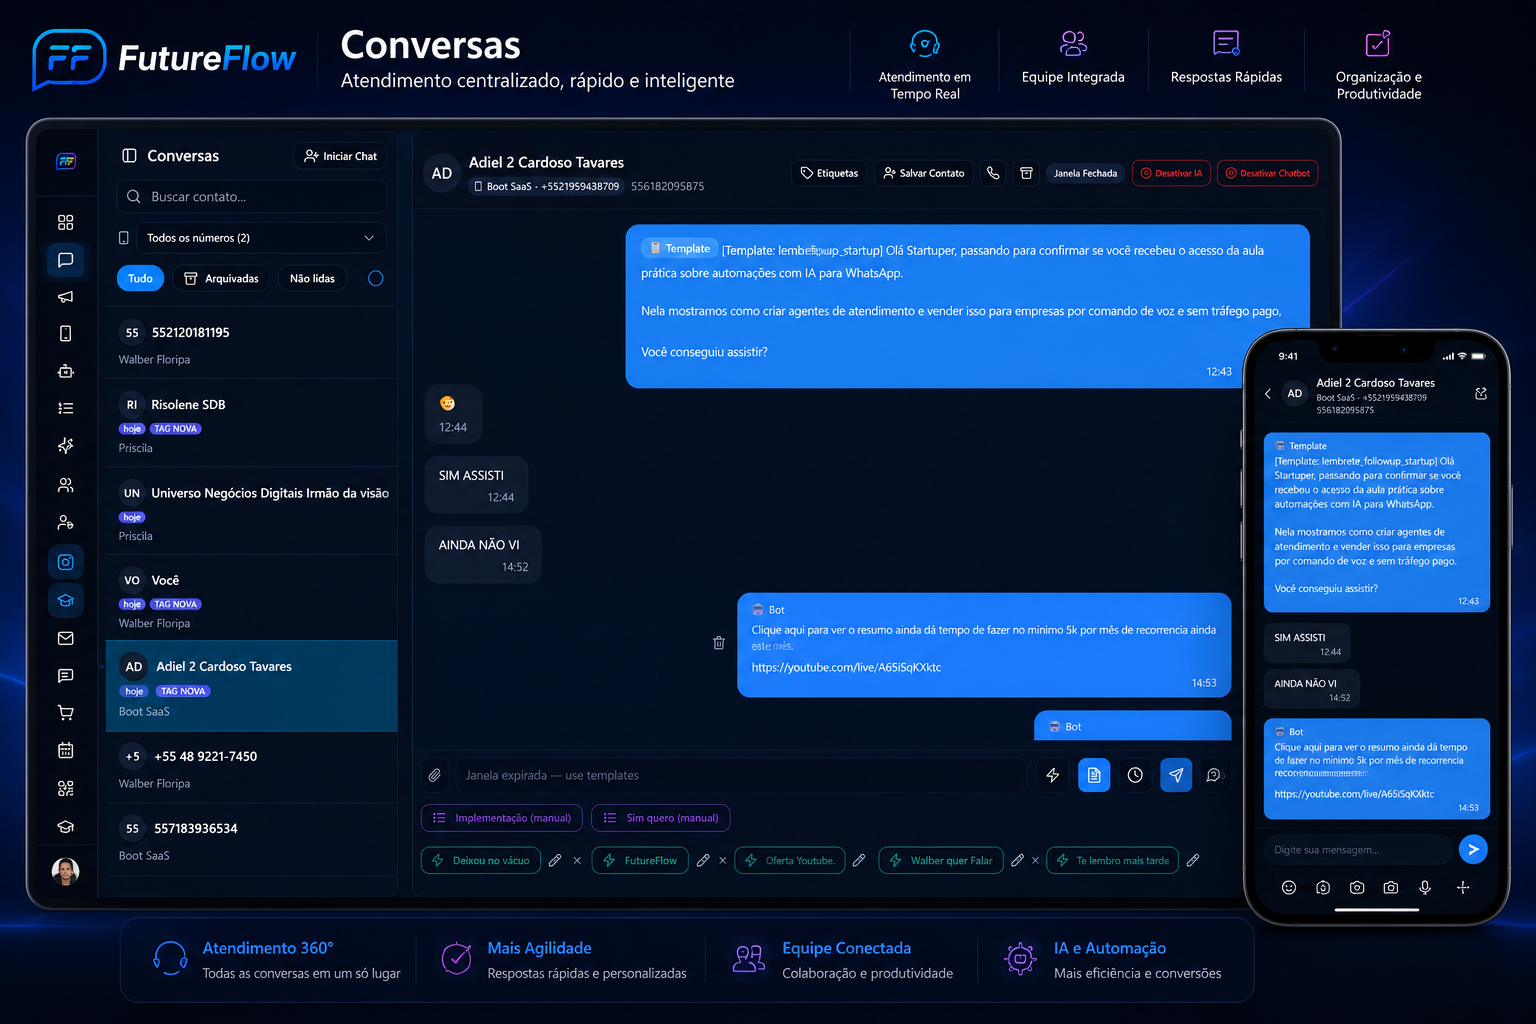Open the shopping cart icon in sidebar
The height and width of the screenshot is (1024, 1536).
66,713
